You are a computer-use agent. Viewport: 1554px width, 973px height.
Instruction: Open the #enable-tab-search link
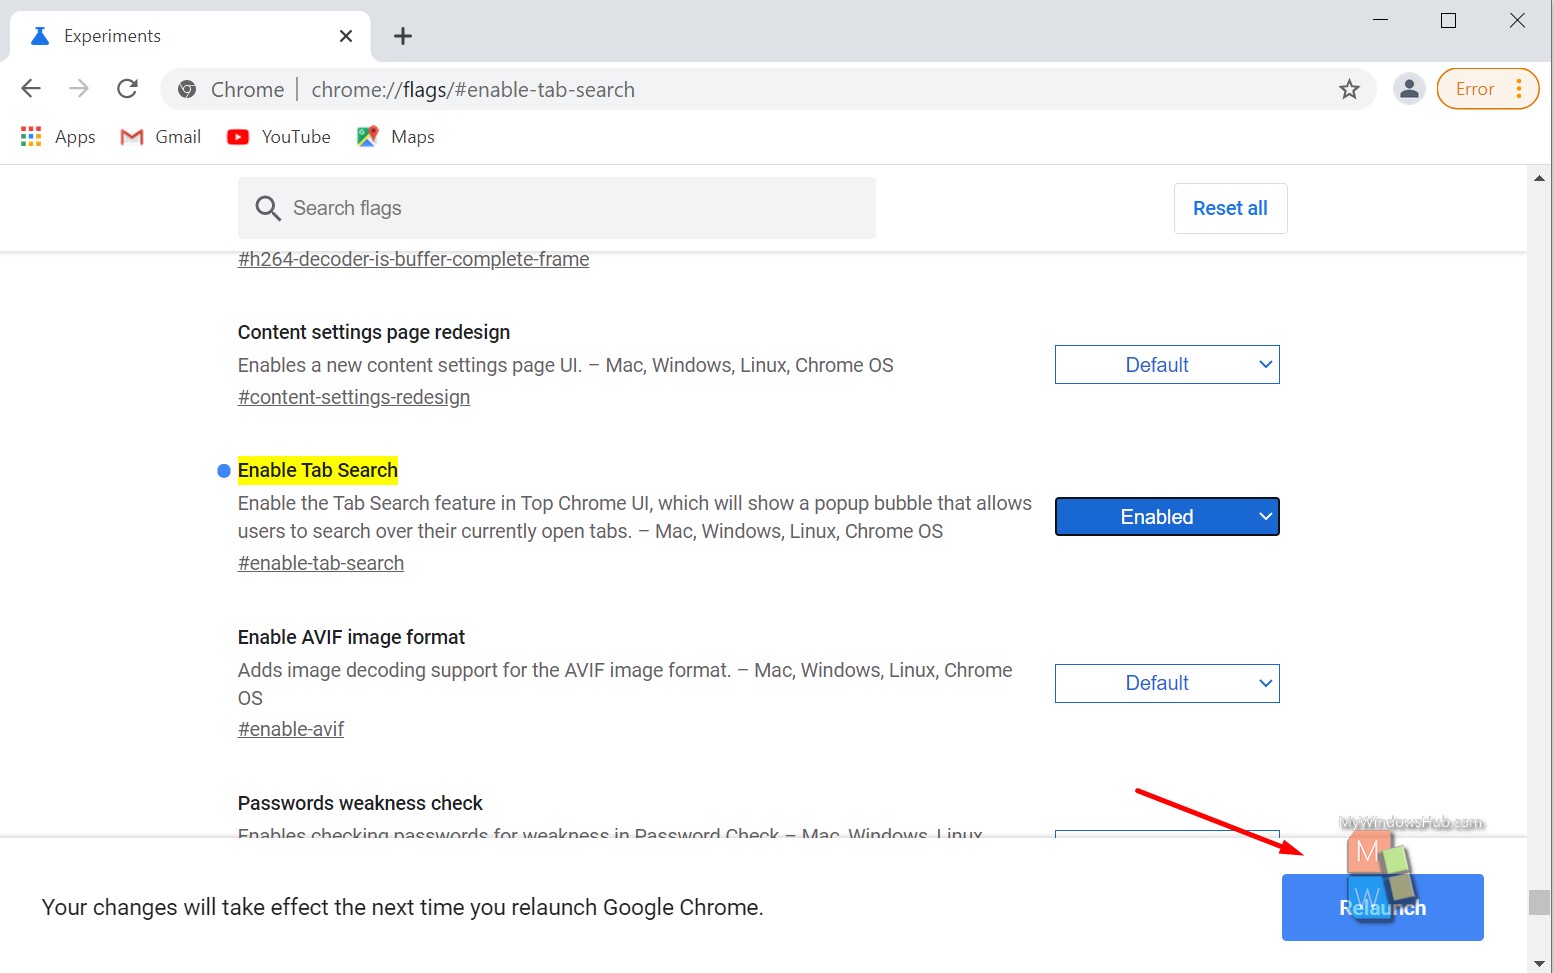[x=321, y=563]
